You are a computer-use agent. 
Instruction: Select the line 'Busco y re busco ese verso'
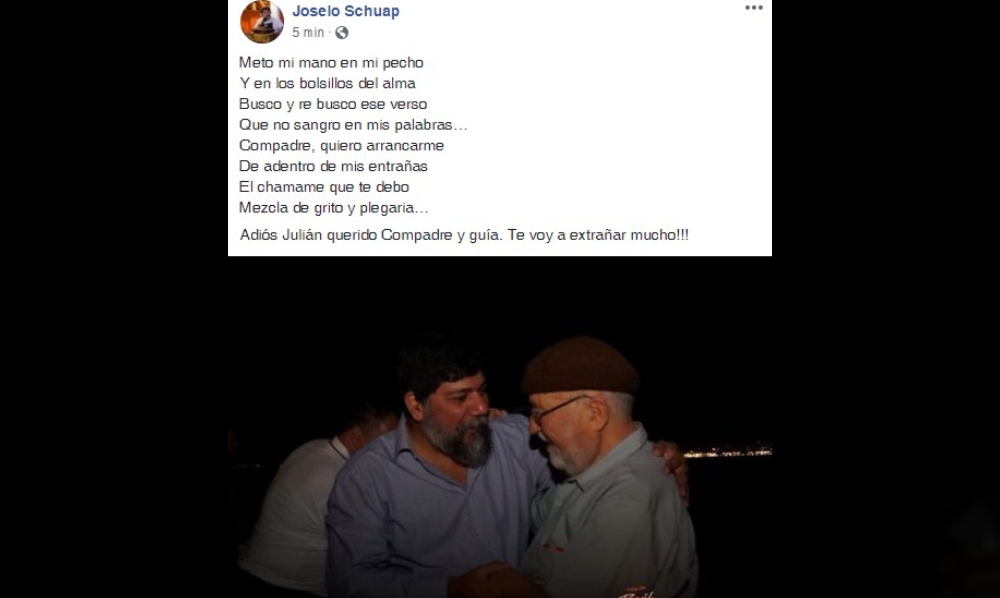point(333,104)
